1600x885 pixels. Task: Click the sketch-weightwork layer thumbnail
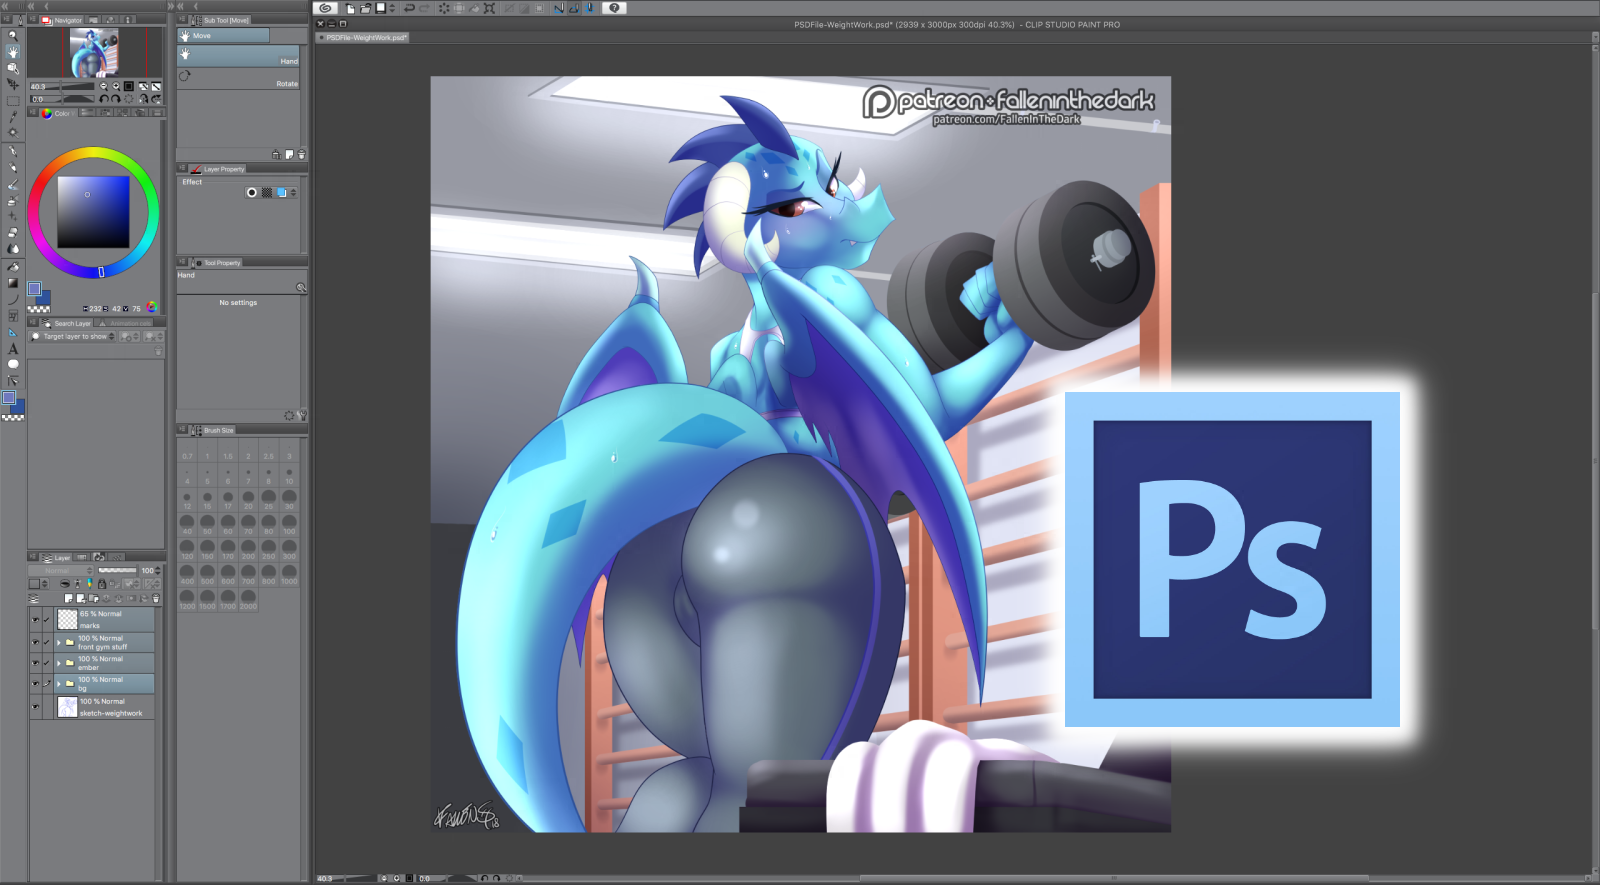[x=67, y=707]
